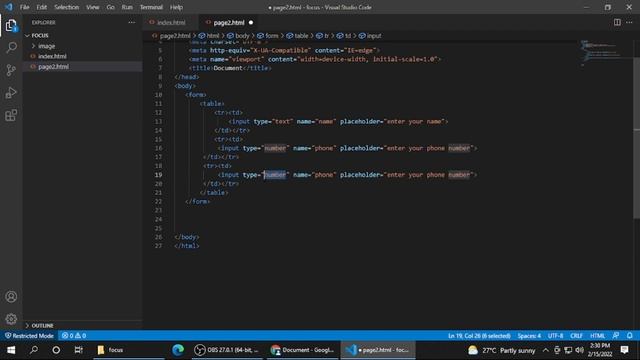Screen dimensions: 640x360
Task: Show hidden system tray icons
Action: point(545,350)
